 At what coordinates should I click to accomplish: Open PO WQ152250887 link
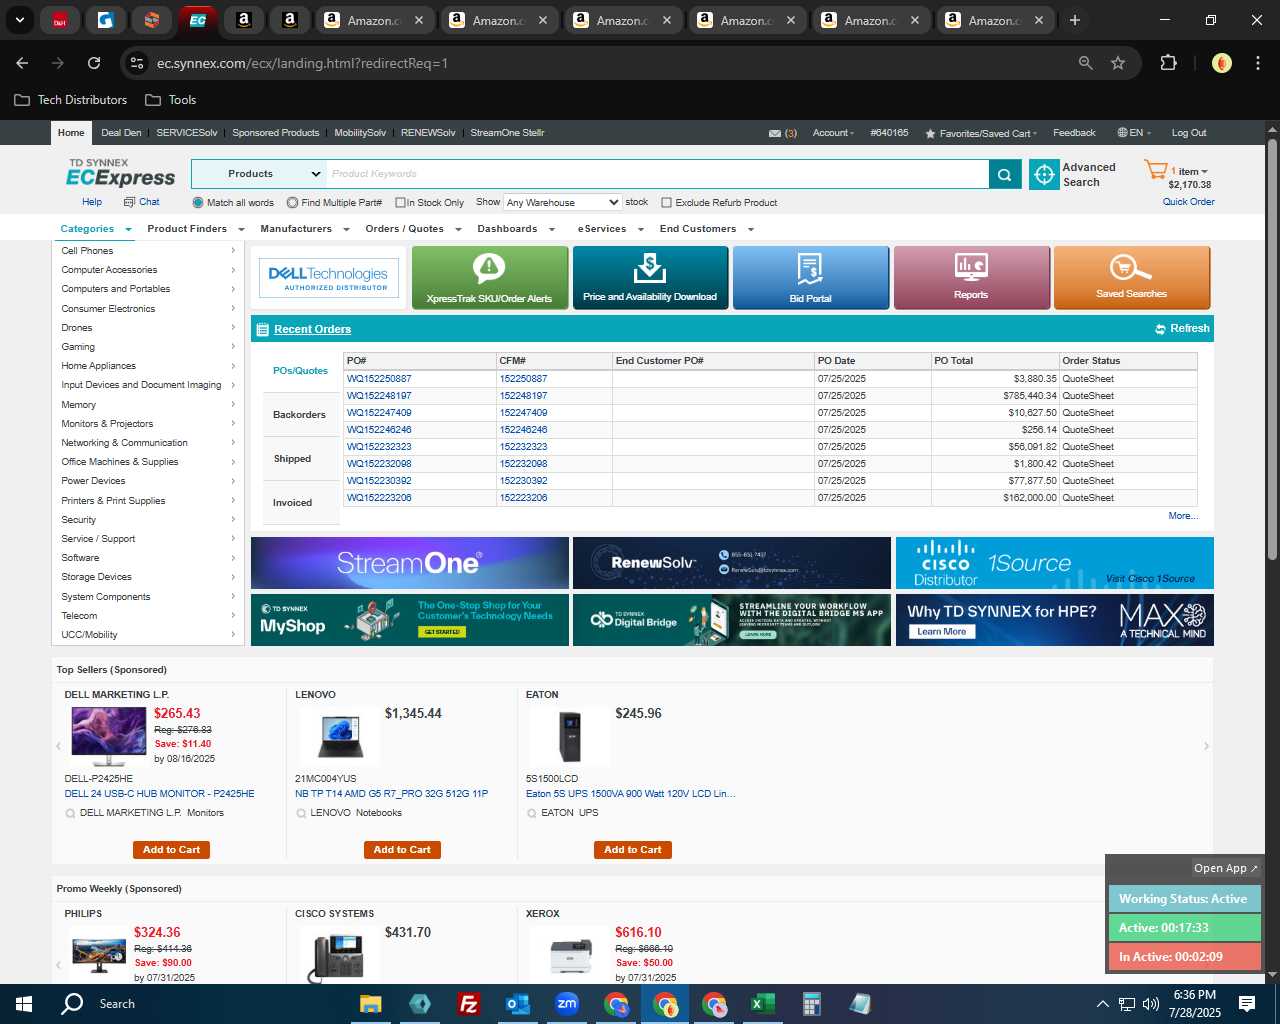[x=379, y=379]
